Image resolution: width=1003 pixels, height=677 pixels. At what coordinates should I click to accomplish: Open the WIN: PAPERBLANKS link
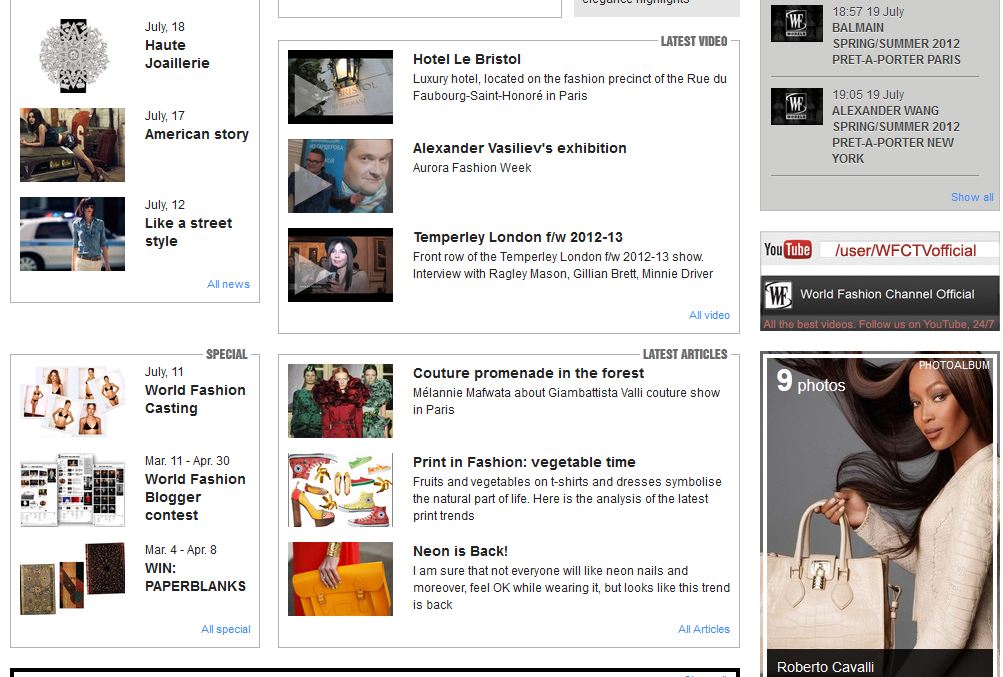[195, 577]
